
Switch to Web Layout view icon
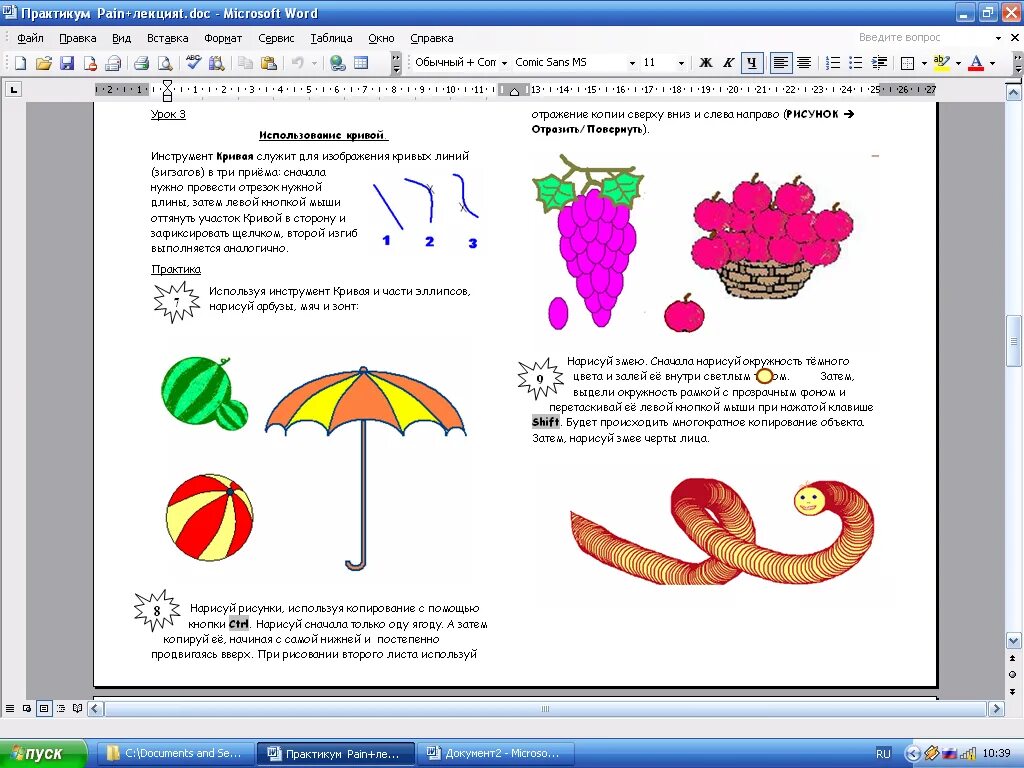[27, 709]
